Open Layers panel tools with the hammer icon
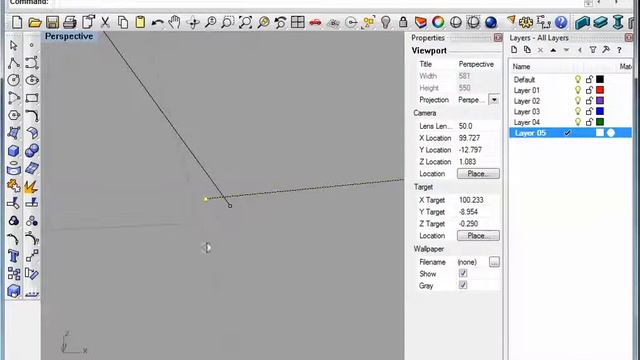The height and width of the screenshot is (360, 640). pyautogui.click(x=606, y=50)
